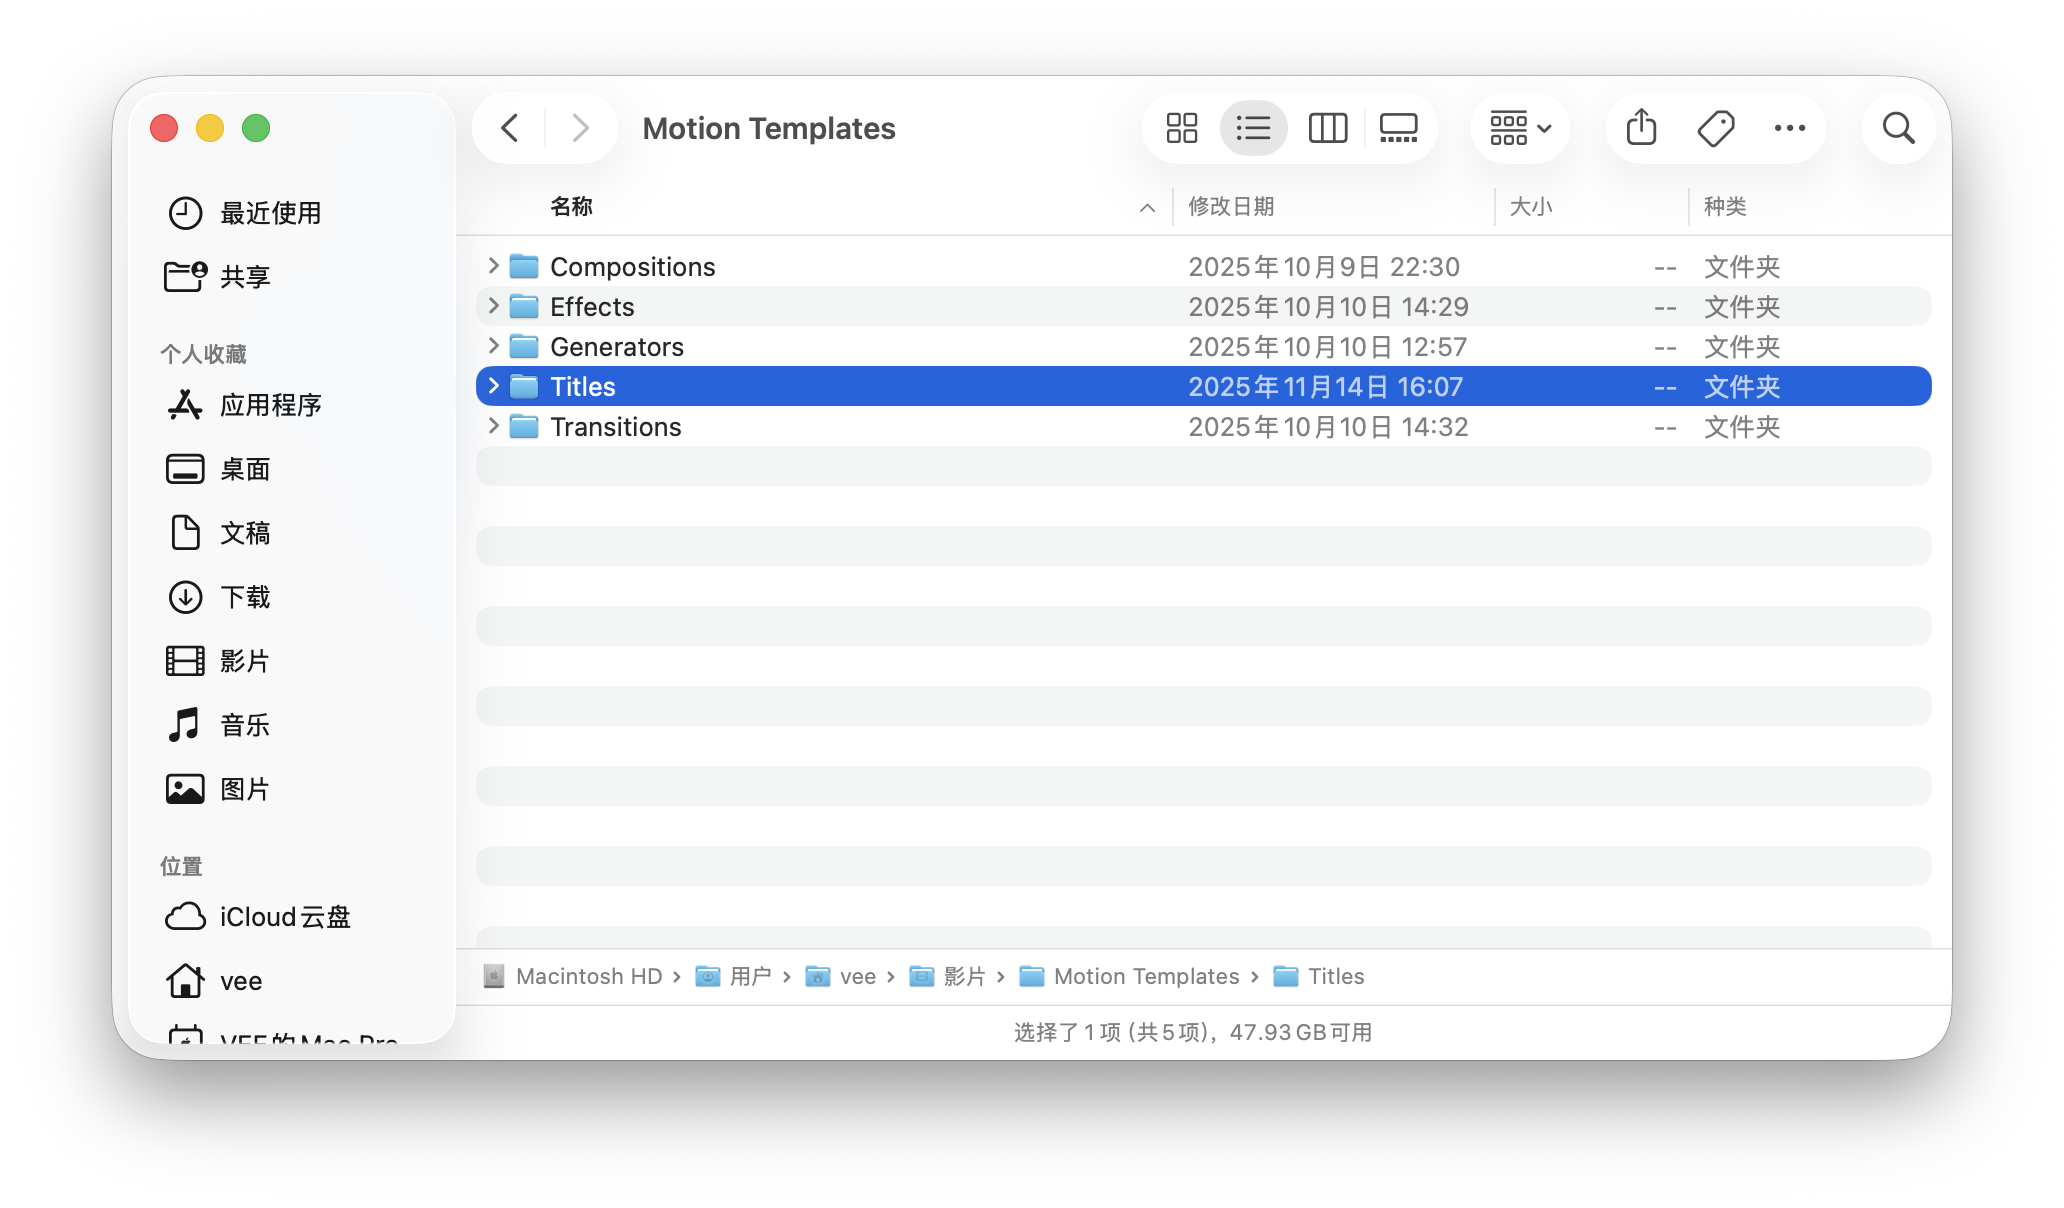Expand the Transitions folder chevron
This screenshot has width=2064, height=1208.
(493, 426)
